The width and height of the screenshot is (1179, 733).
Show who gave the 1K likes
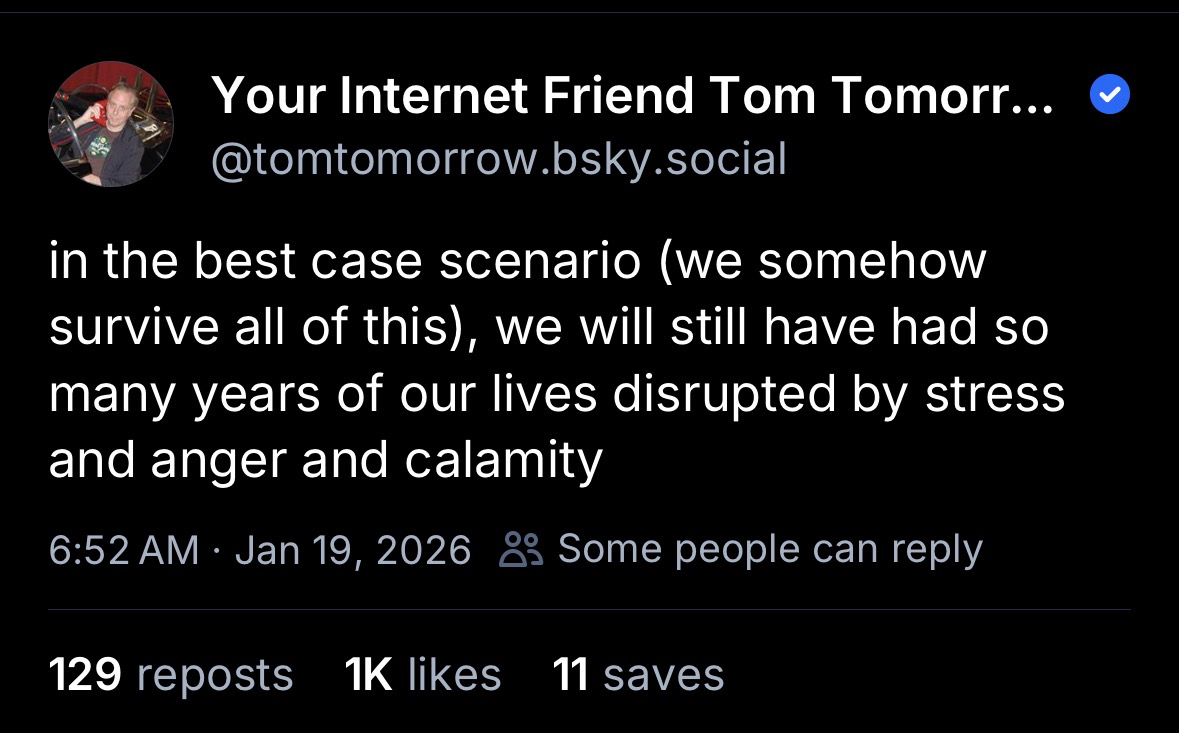[422, 675]
